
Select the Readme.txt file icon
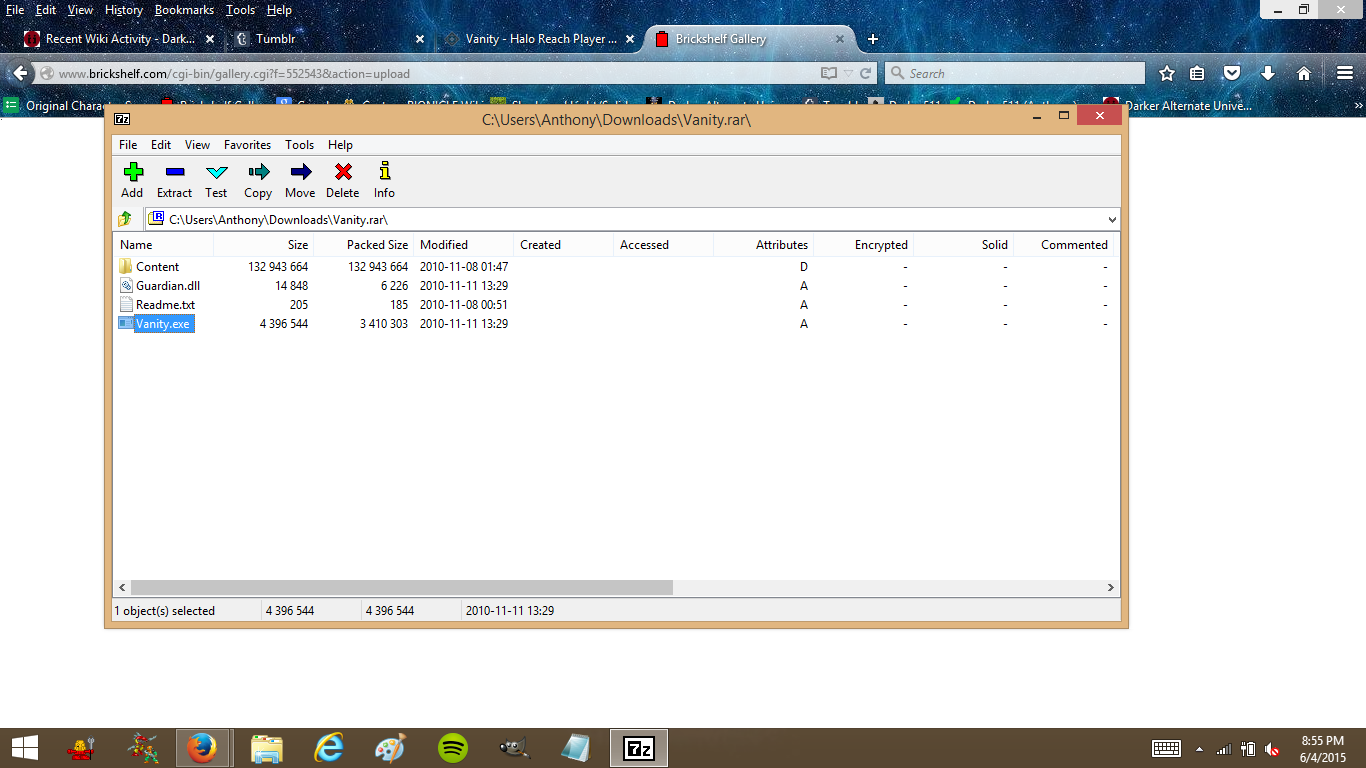(x=125, y=305)
